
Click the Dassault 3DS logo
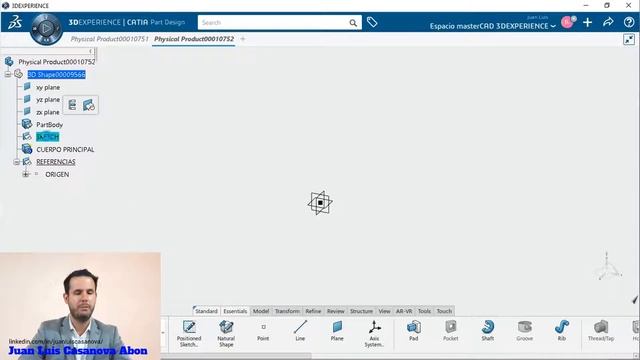click(x=15, y=22)
